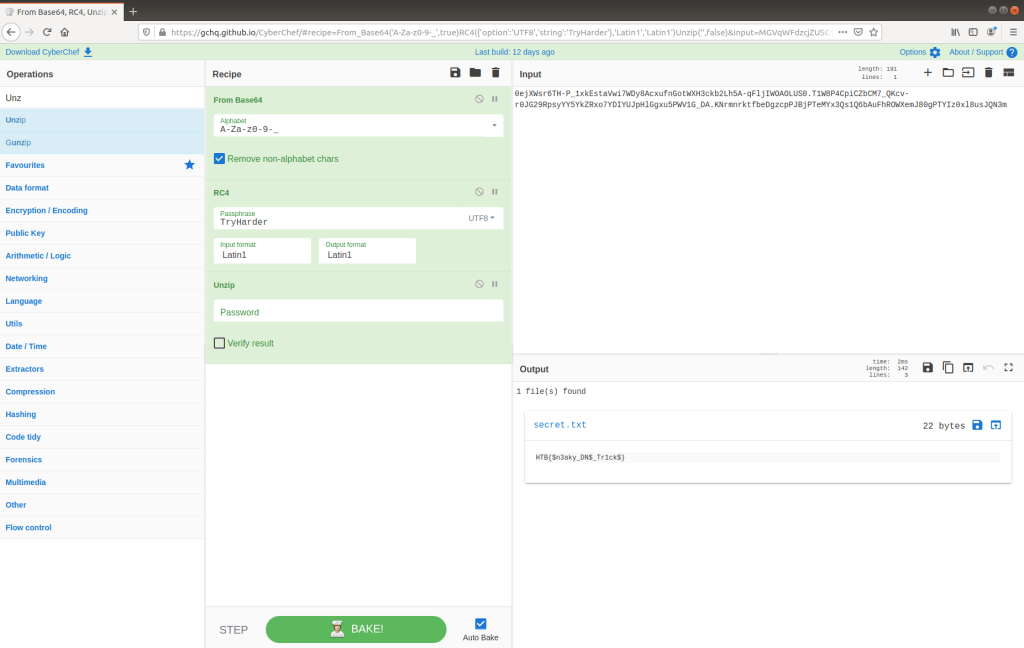Viewport: 1024px width, 648px height.
Task: Enable the Verify result checkbox
Action: click(220, 343)
